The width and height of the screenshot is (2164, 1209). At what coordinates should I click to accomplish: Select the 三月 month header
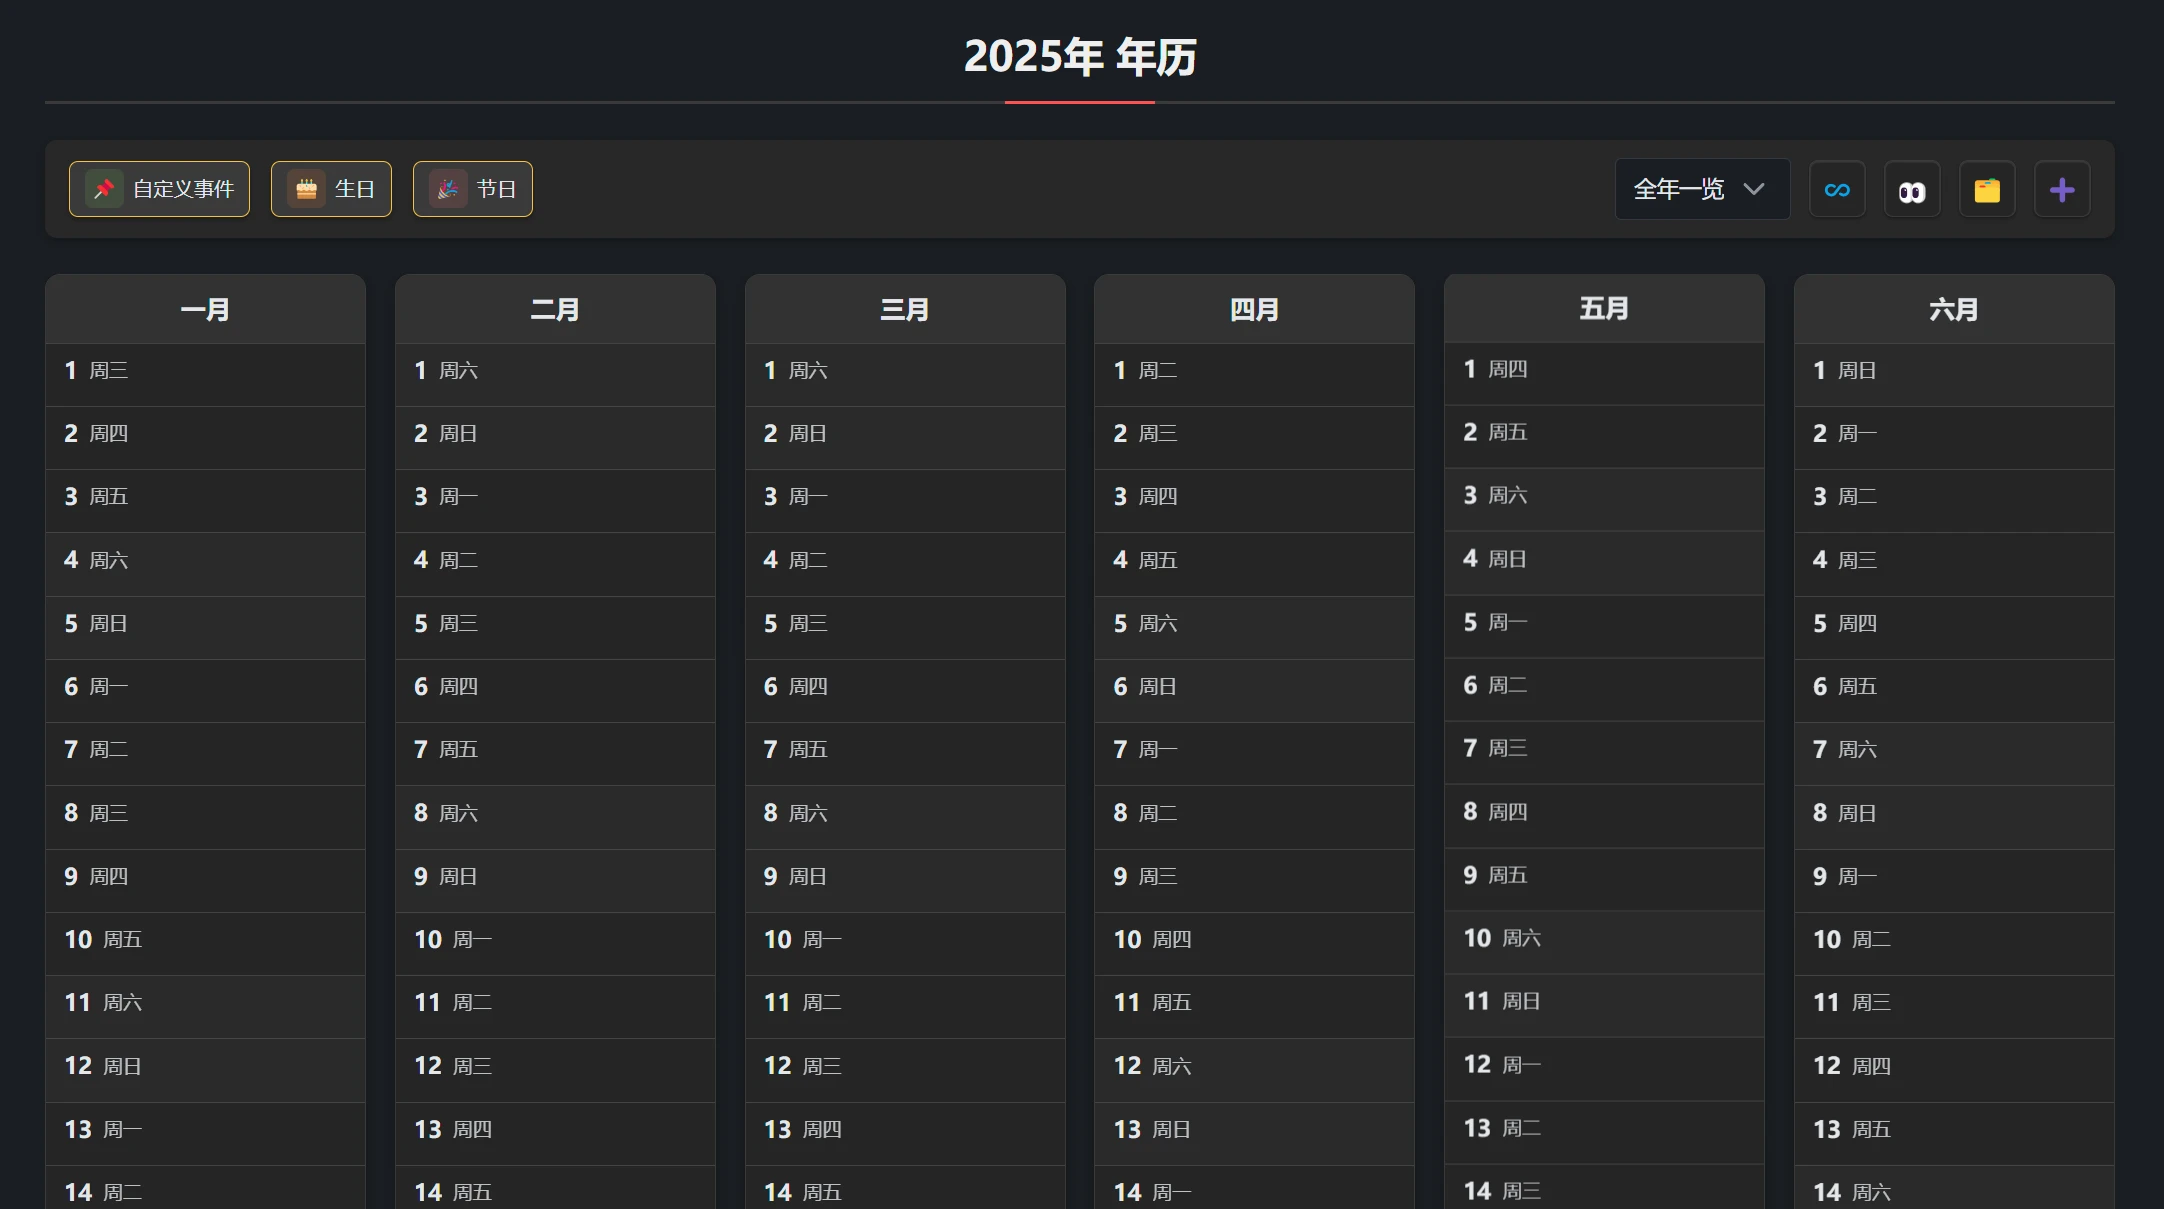(904, 310)
